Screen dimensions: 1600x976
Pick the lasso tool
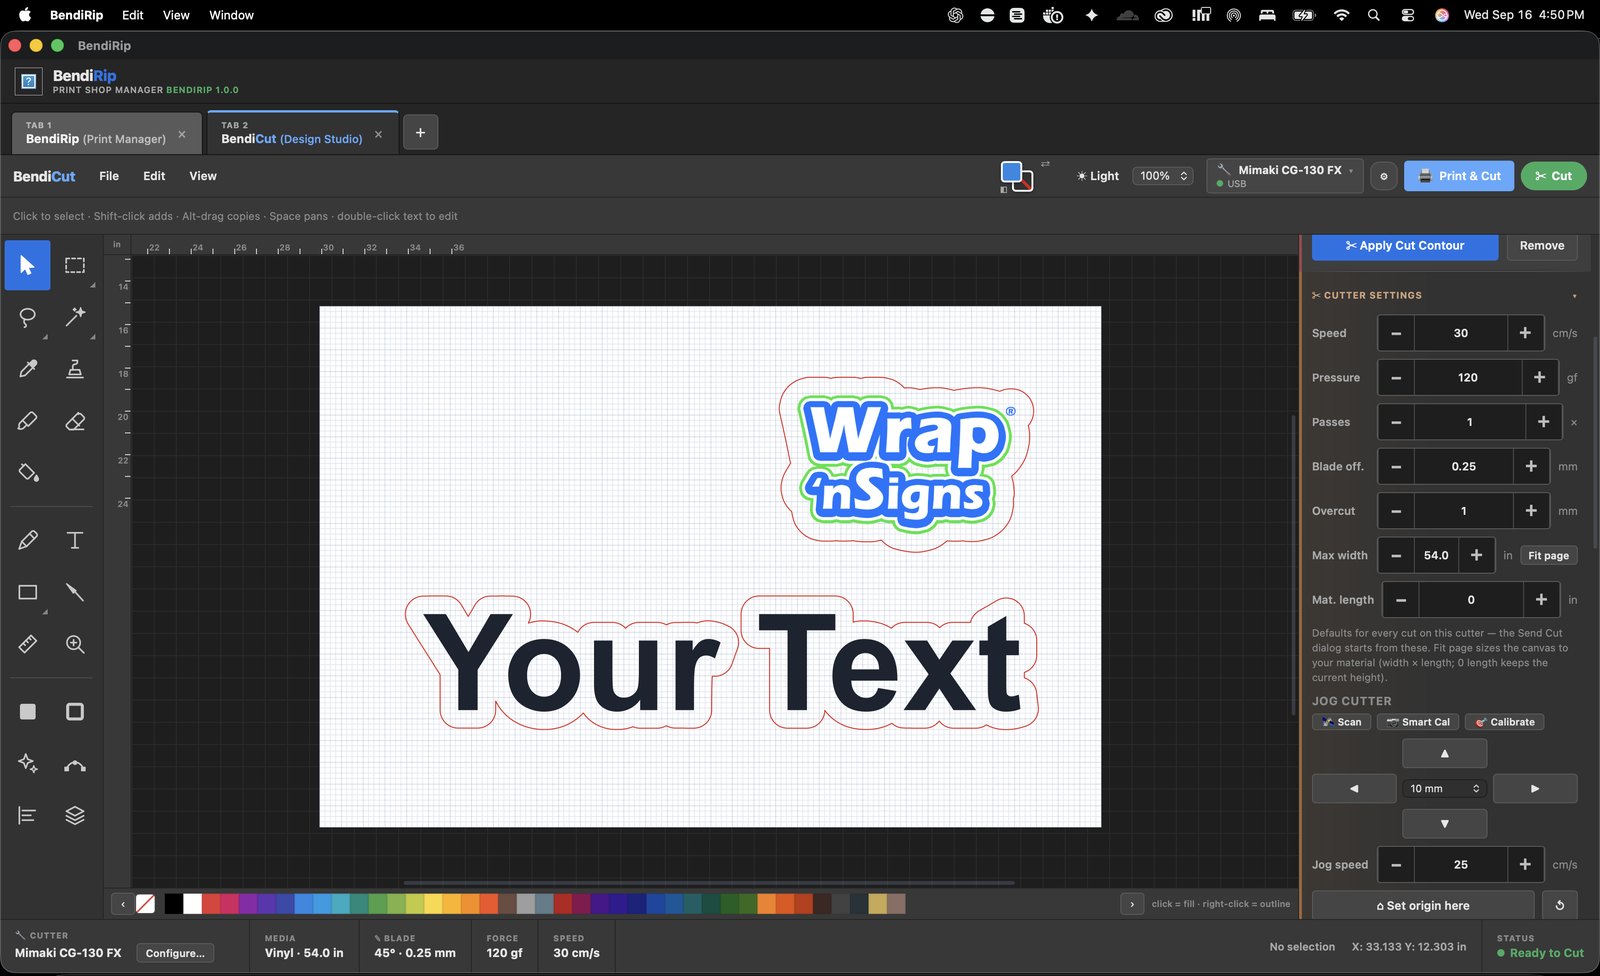(27, 317)
